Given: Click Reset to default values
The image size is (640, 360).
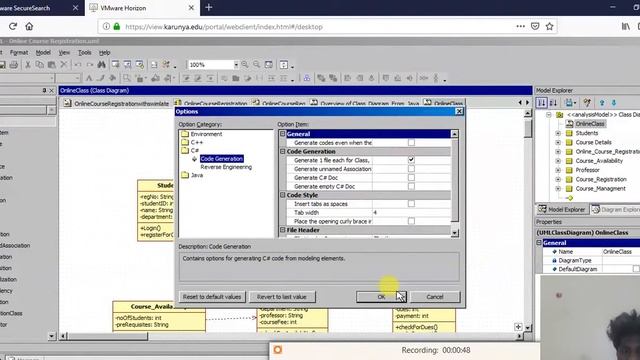Looking at the screenshot, I should coord(212,297).
